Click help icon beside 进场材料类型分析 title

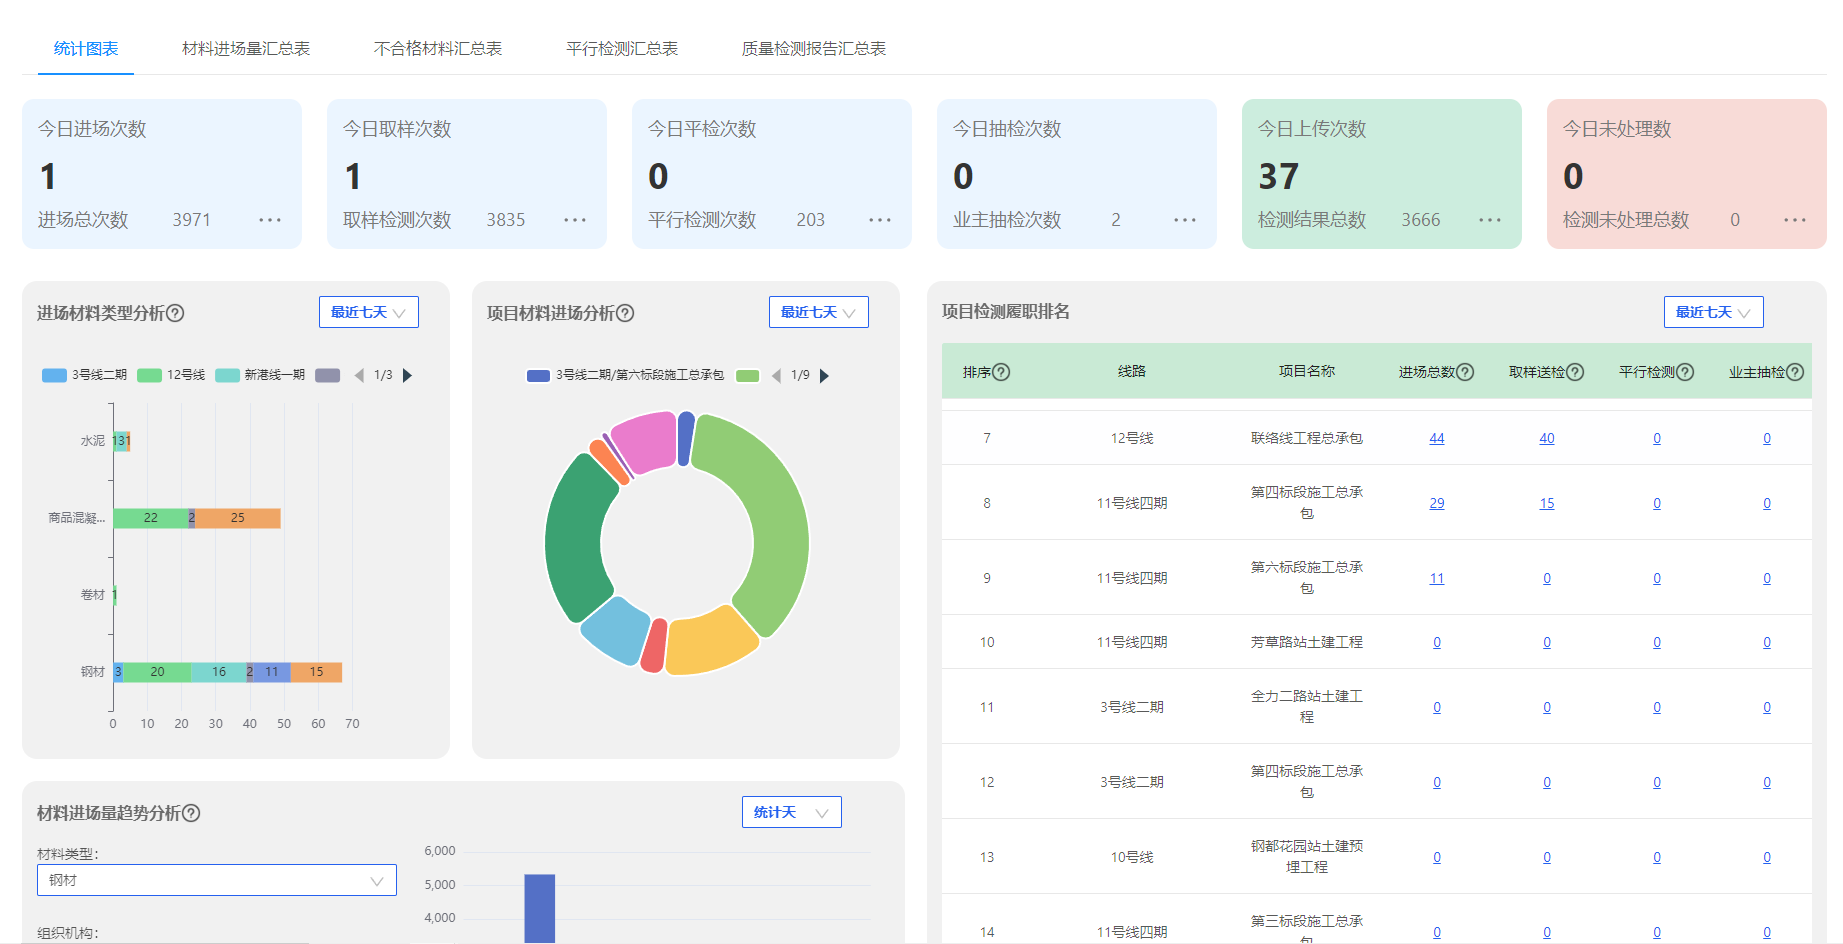[x=175, y=313]
